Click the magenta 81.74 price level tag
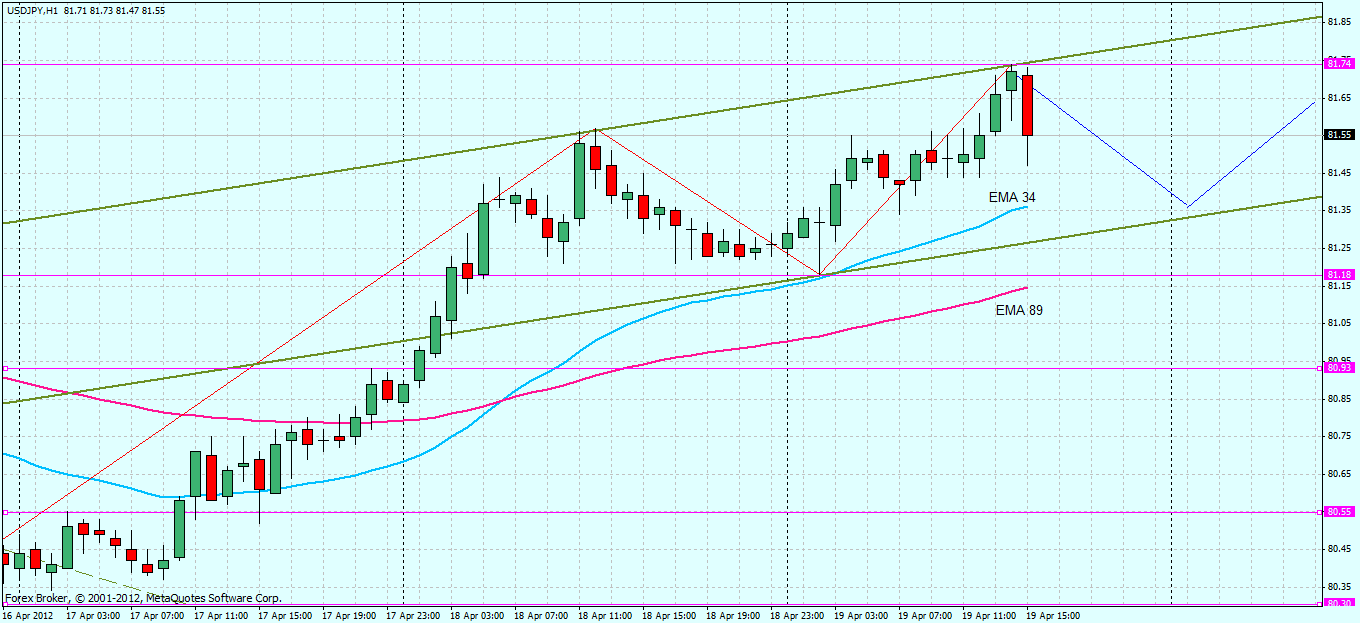This screenshot has height=623, width=1360. [x=1340, y=63]
